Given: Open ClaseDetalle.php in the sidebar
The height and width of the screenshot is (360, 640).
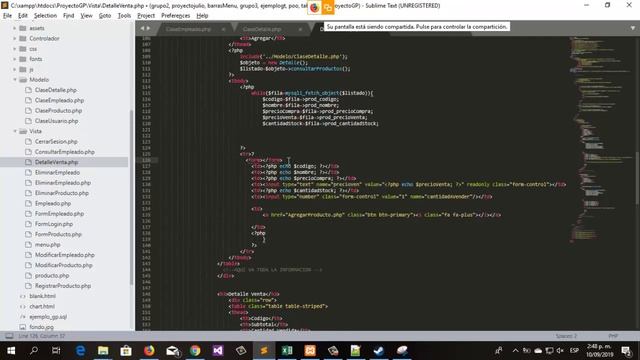Looking at the screenshot, I should pos(56,90).
